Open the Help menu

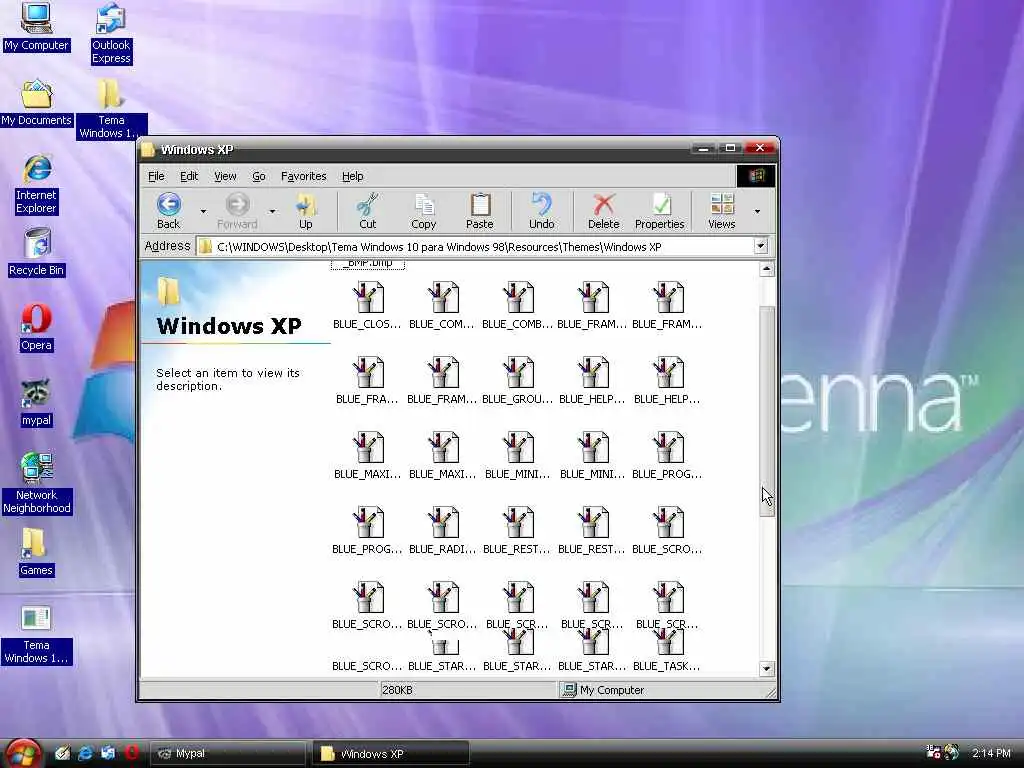click(x=353, y=176)
